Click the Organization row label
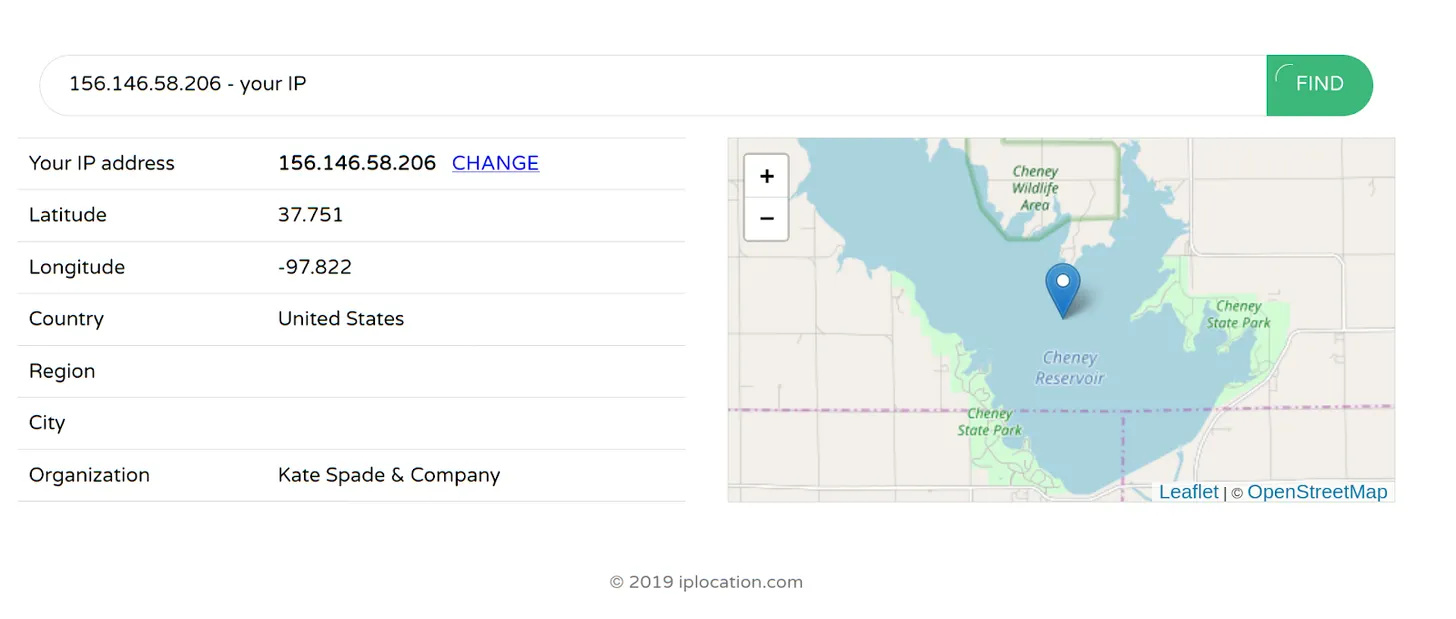 tap(89, 475)
